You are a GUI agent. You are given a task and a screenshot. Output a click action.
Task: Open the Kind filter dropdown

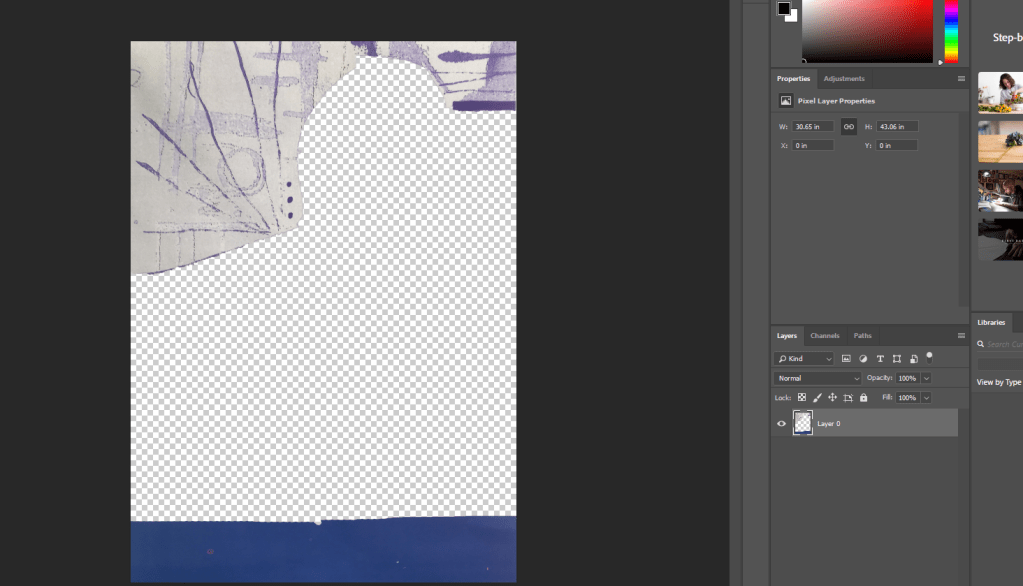(x=804, y=358)
